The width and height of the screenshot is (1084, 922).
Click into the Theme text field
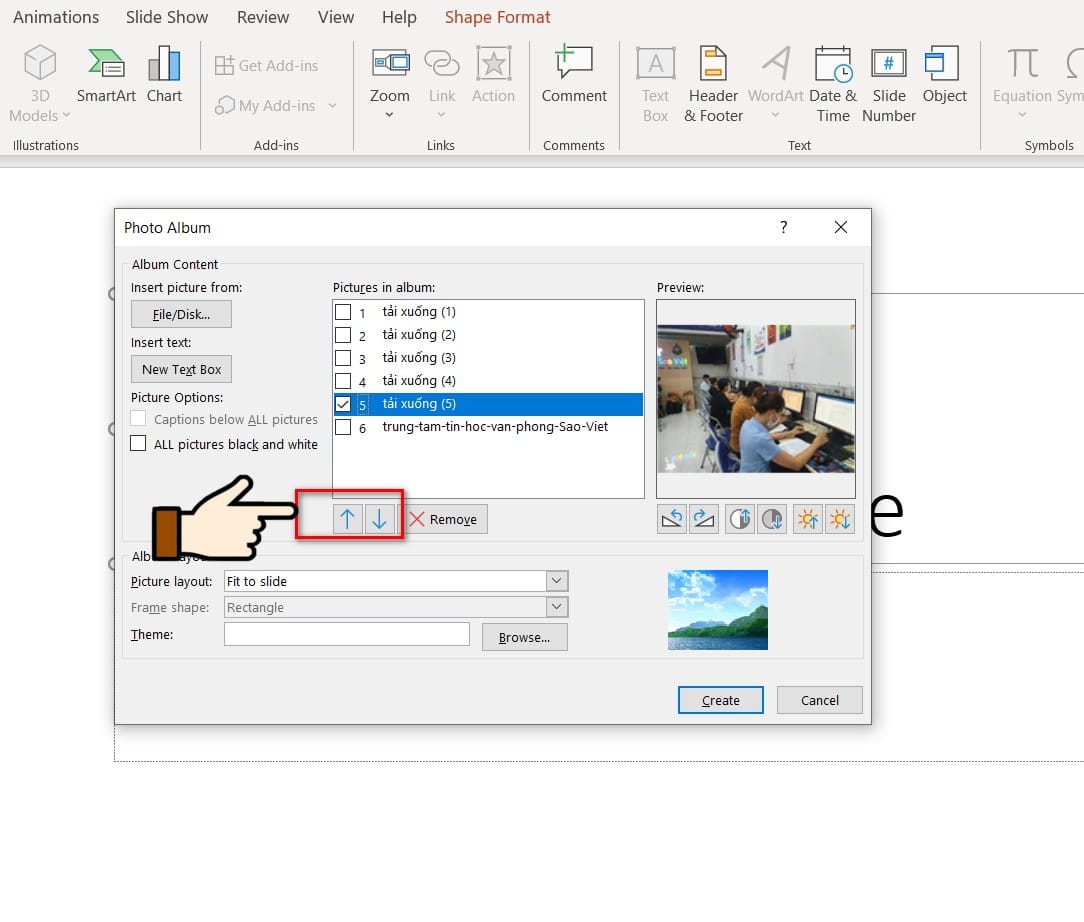click(346, 634)
